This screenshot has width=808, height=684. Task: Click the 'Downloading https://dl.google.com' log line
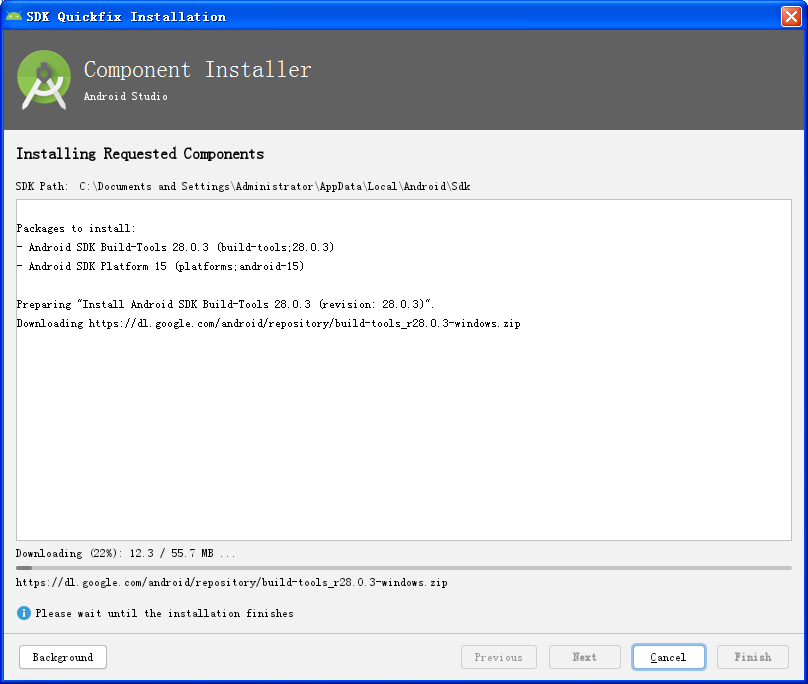268,324
